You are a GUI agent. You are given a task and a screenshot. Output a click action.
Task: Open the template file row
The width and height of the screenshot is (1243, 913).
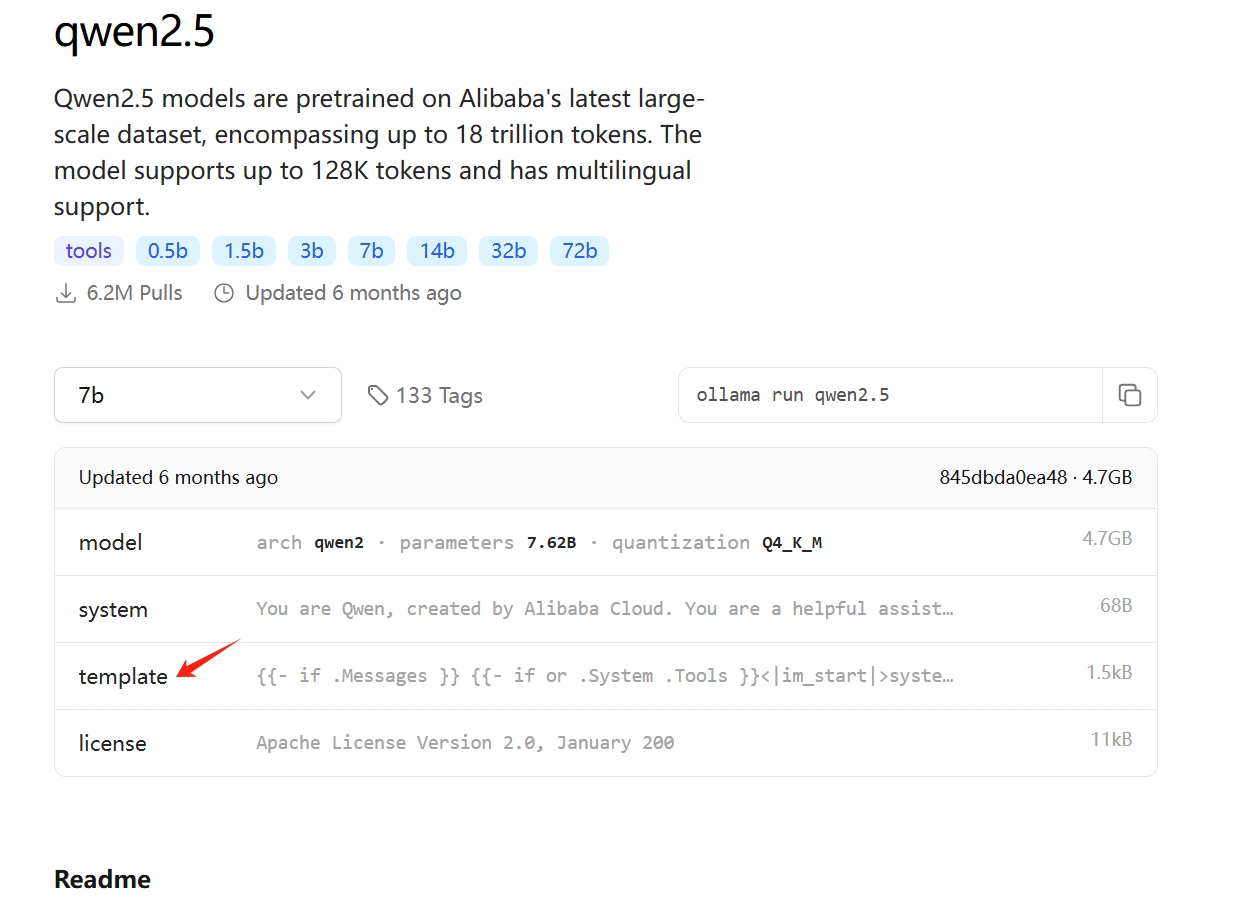605,676
